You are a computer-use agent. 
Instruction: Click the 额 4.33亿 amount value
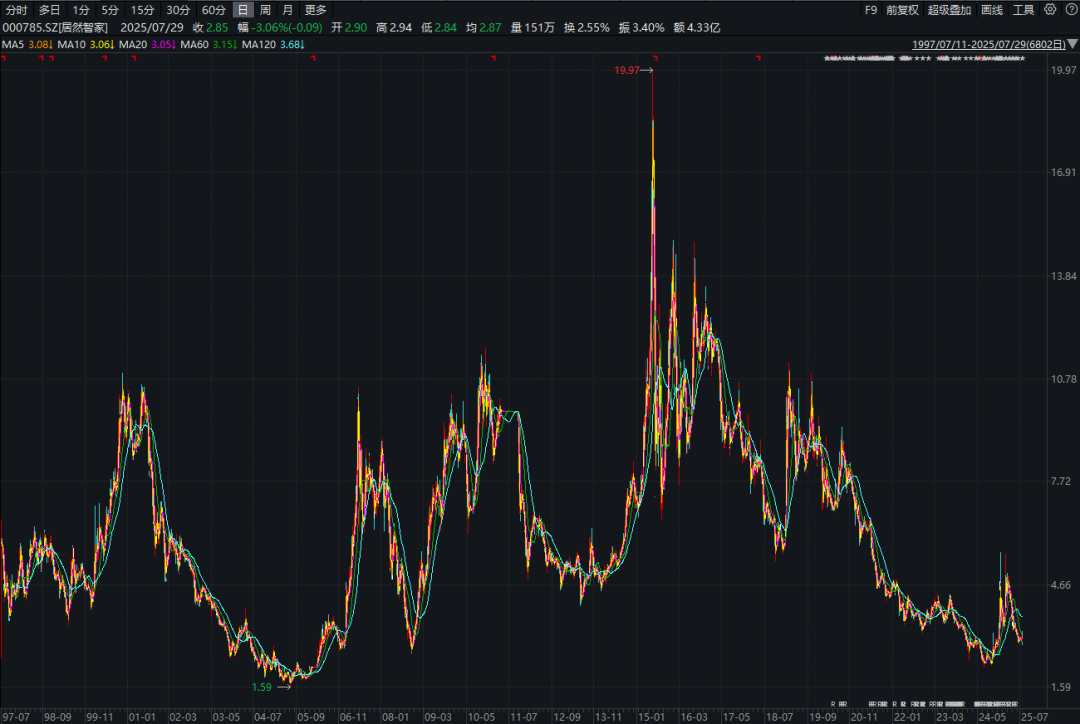[x=697, y=28]
